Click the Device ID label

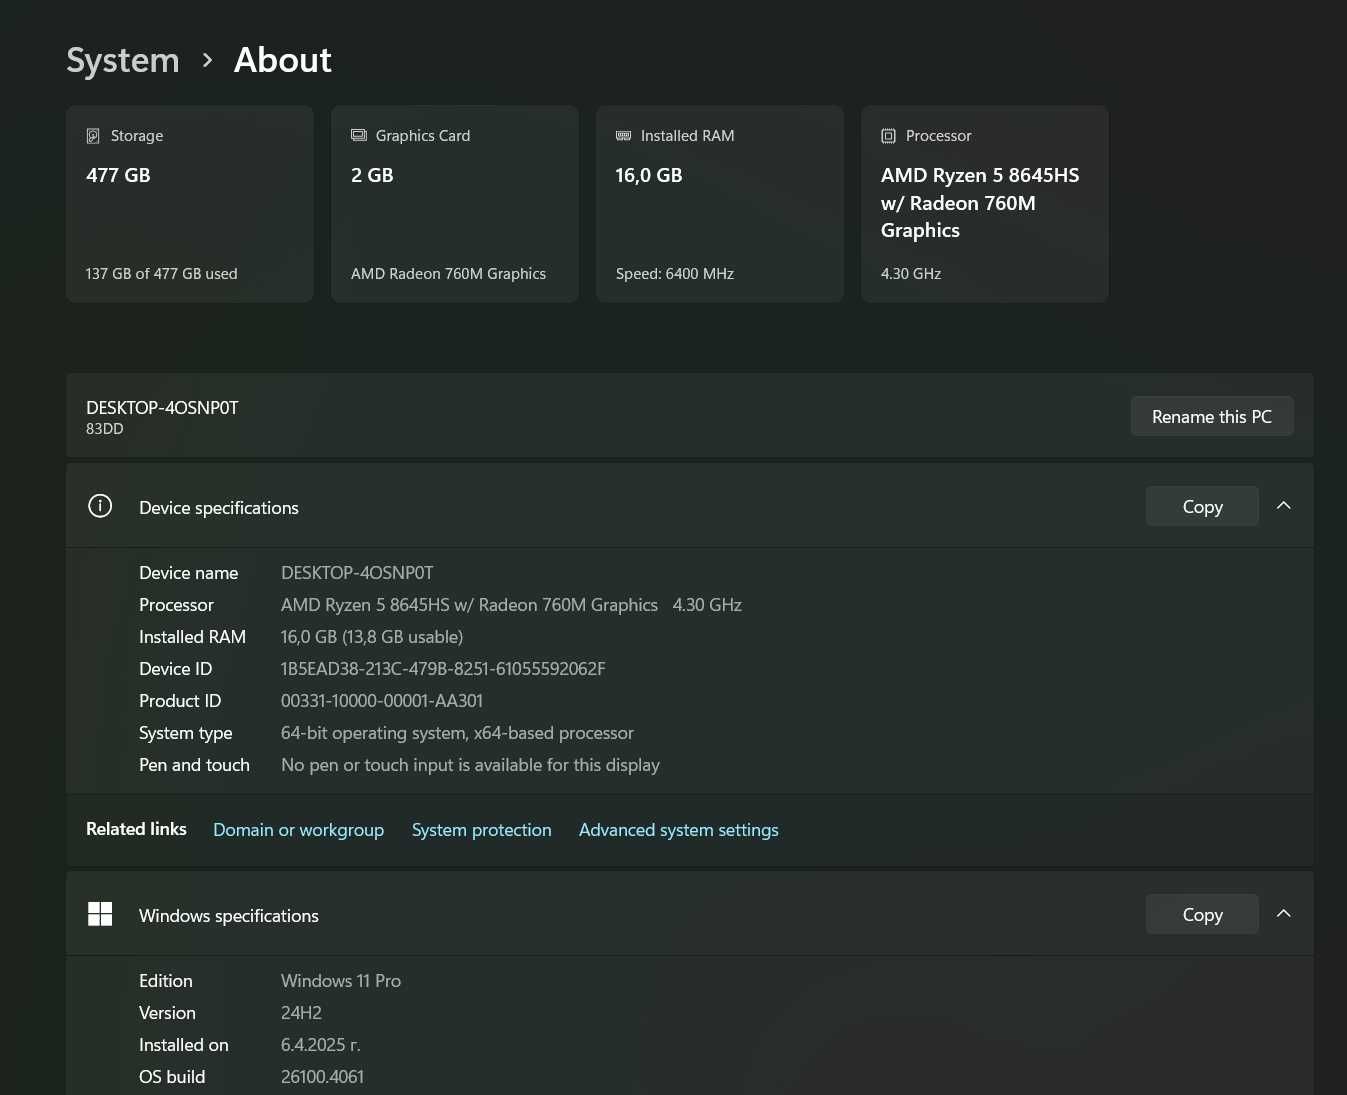[175, 669]
